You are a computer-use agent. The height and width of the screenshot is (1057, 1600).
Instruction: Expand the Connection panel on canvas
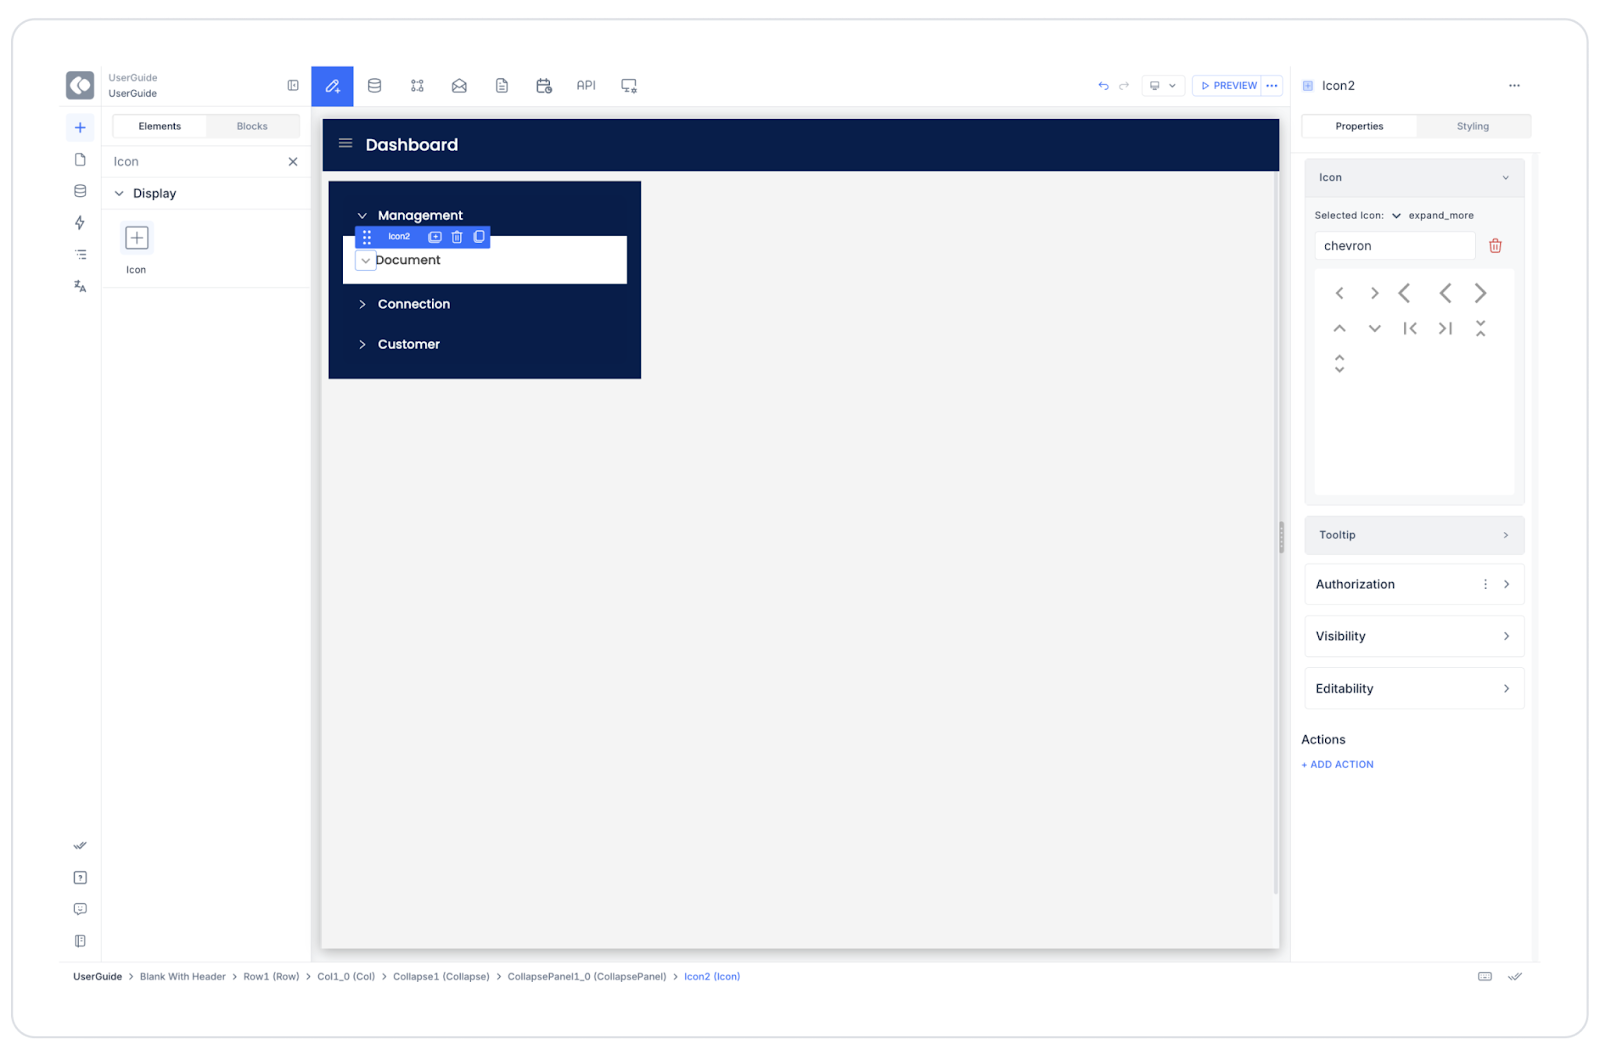coord(362,305)
